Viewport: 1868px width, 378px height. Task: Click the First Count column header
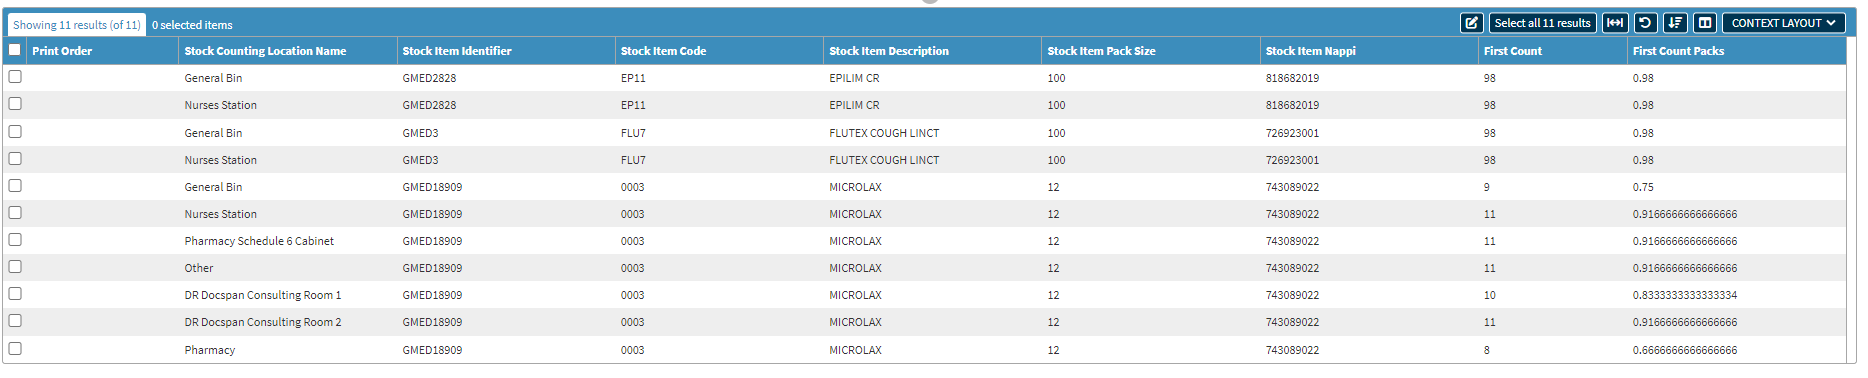click(x=1512, y=51)
